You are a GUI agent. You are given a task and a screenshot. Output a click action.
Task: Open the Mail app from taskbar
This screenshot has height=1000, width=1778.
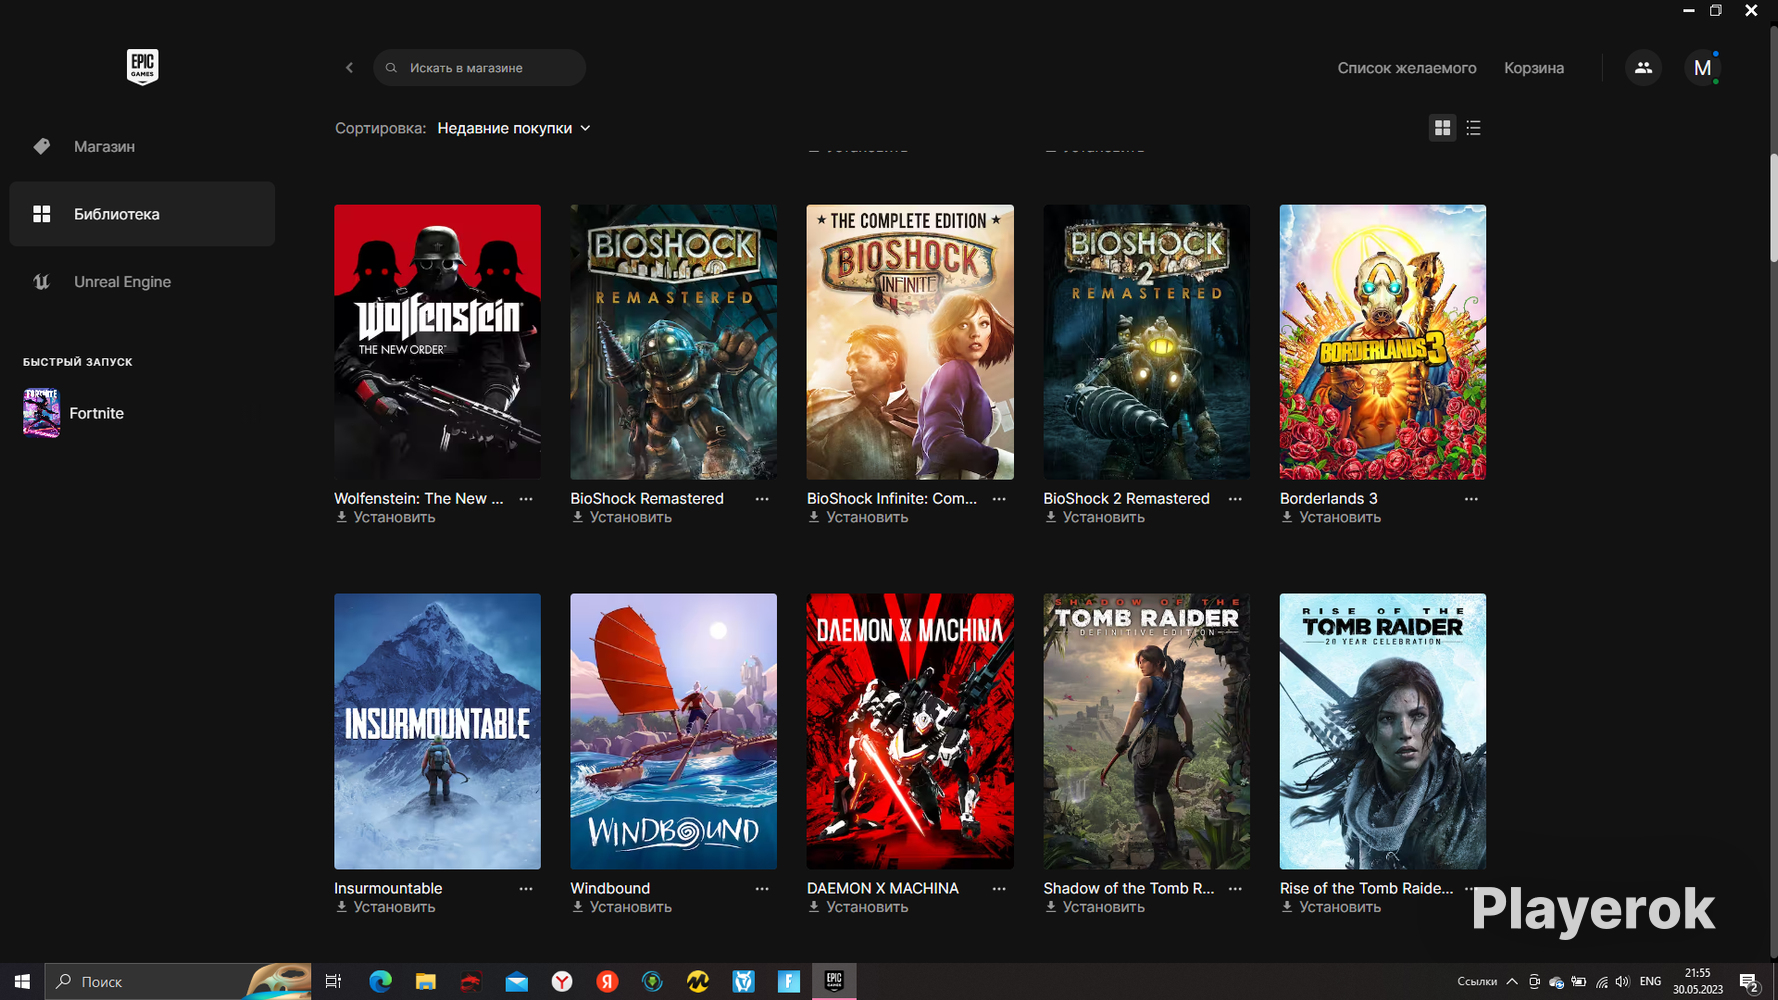516,982
